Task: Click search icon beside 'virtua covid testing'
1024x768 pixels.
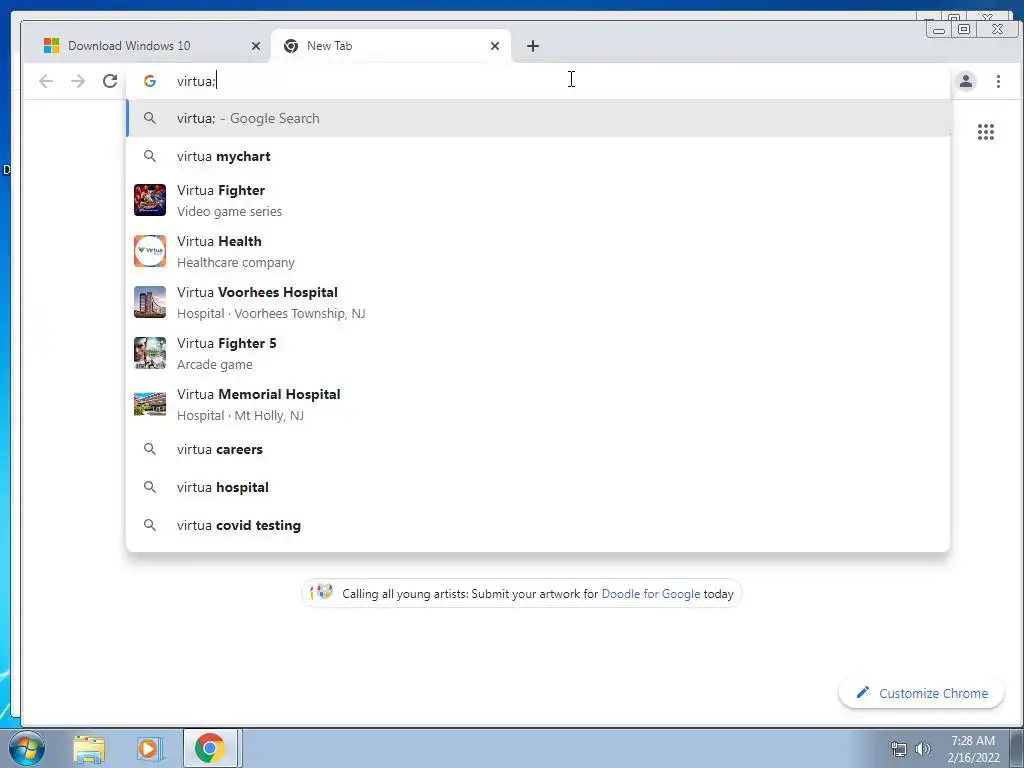Action: (x=150, y=525)
